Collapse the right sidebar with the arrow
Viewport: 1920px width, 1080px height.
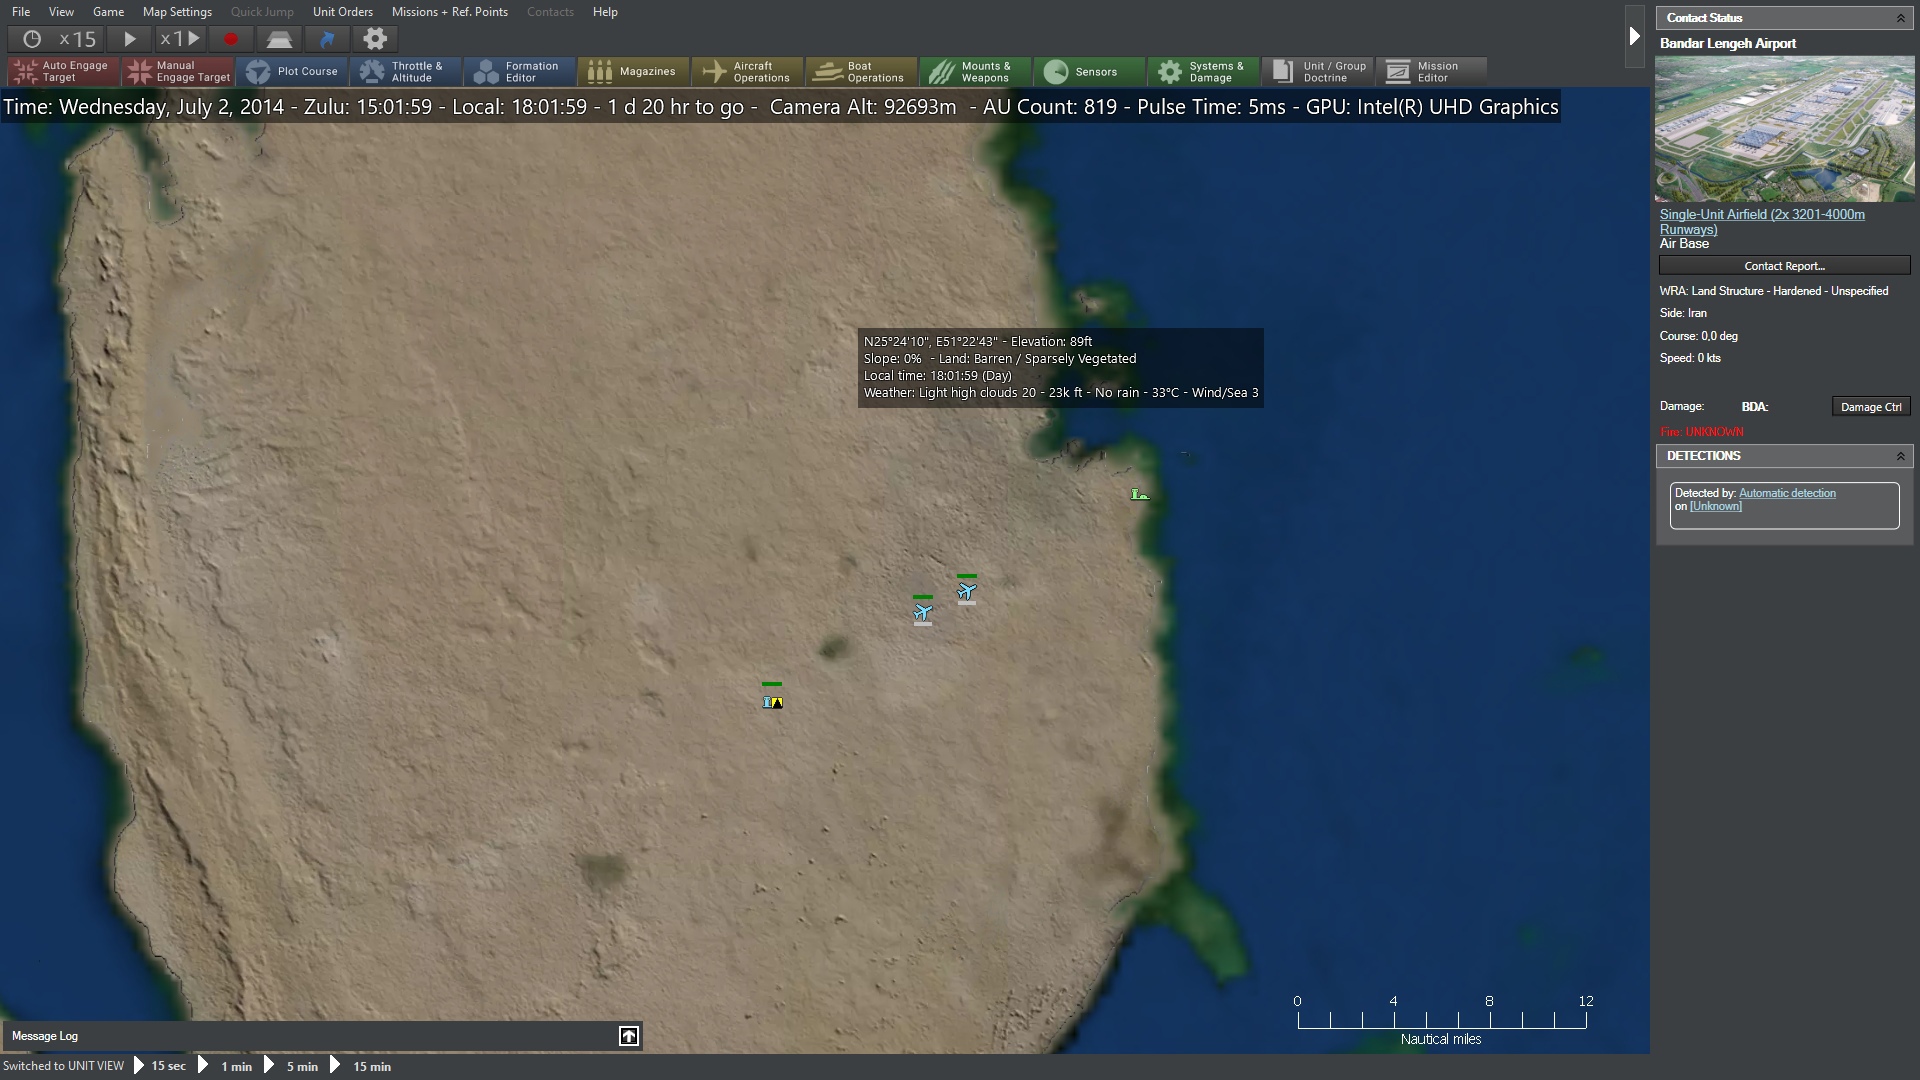pyautogui.click(x=1634, y=36)
